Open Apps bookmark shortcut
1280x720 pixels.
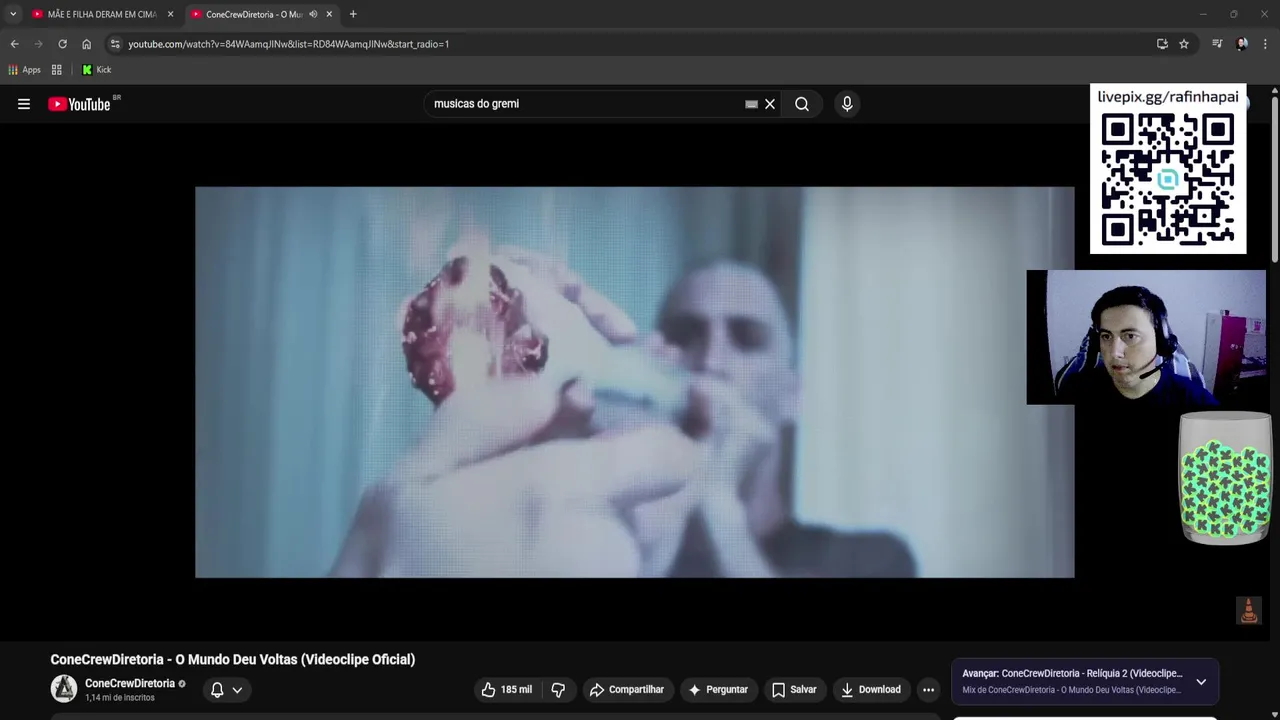24,70
